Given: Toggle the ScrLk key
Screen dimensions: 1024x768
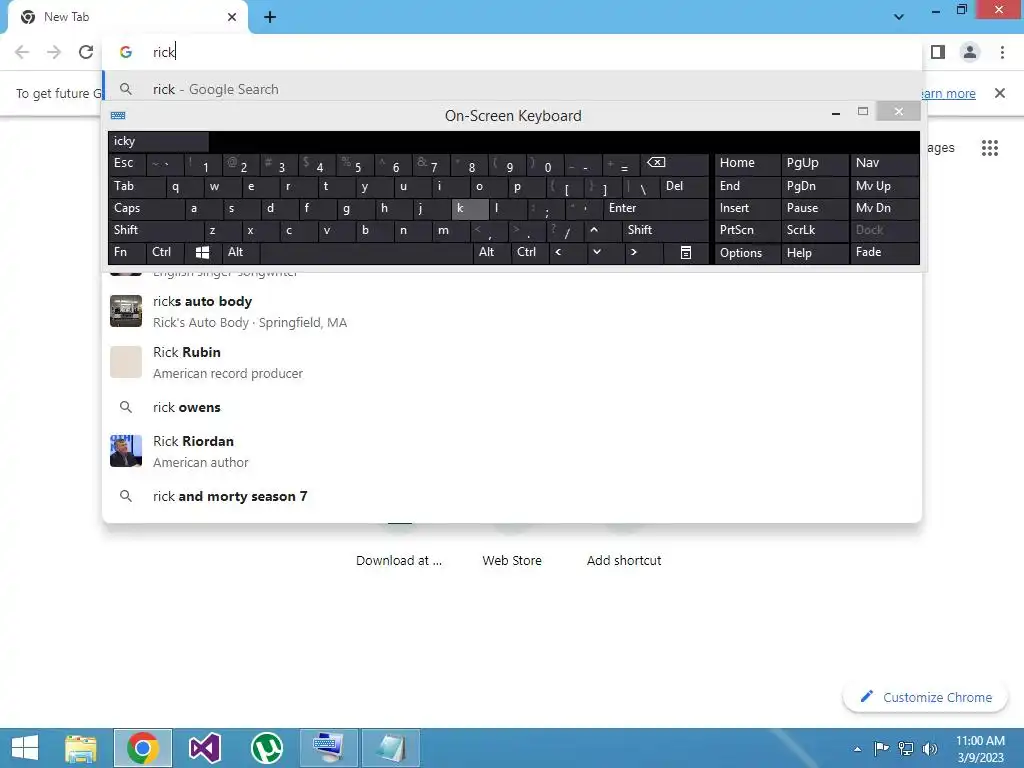Looking at the screenshot, I should click(x=814, y=230).
